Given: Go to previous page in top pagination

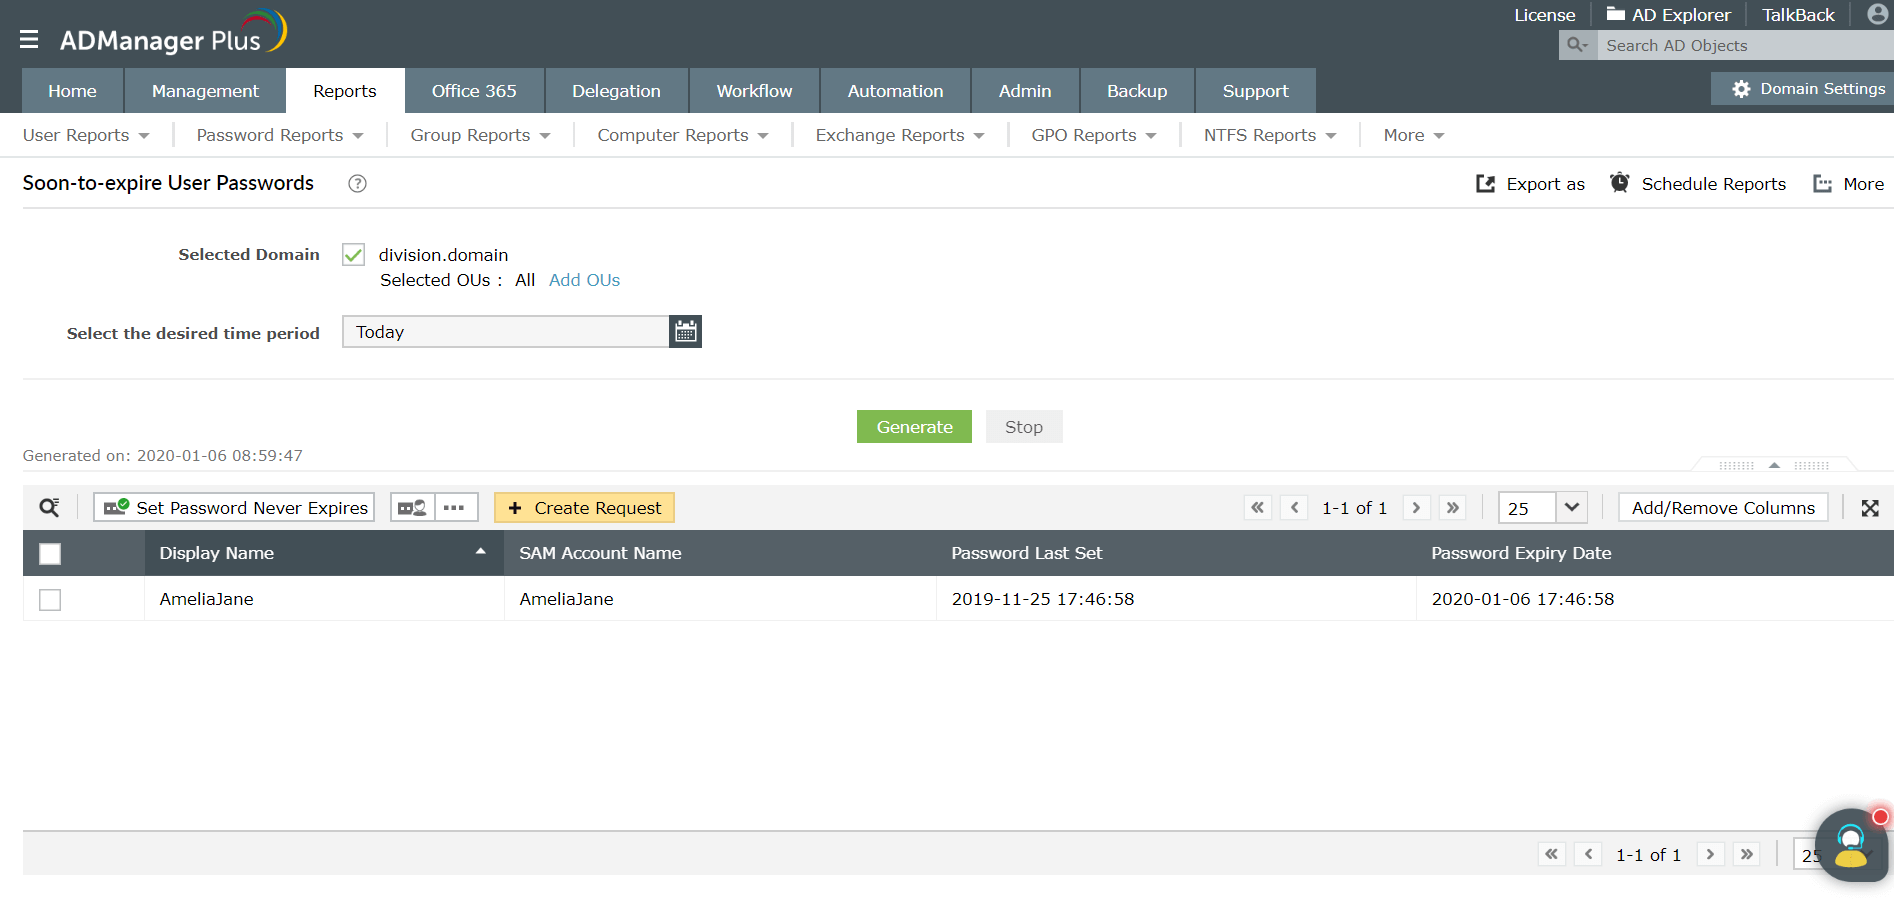Looking at the screenshot, I should pyautogui.click(x=1295, y=508).
